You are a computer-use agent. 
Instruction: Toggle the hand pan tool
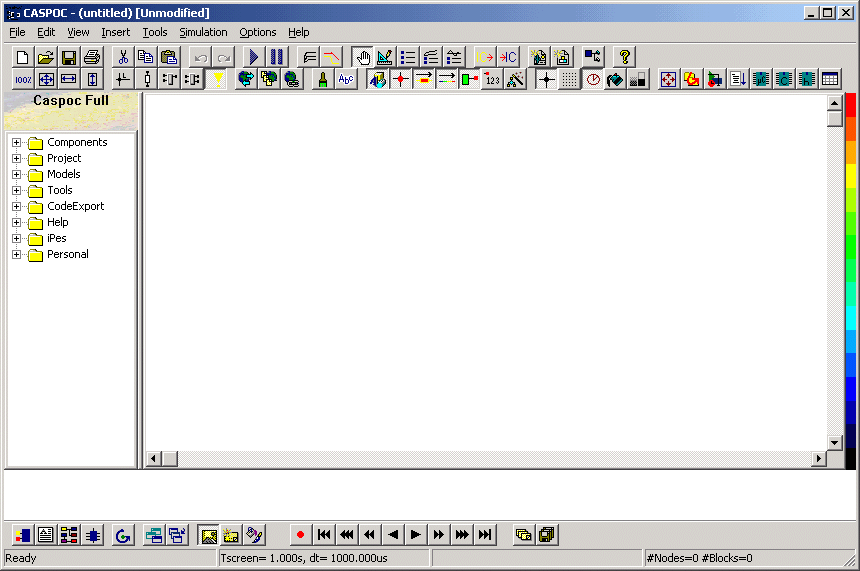[x=362, y=57]
